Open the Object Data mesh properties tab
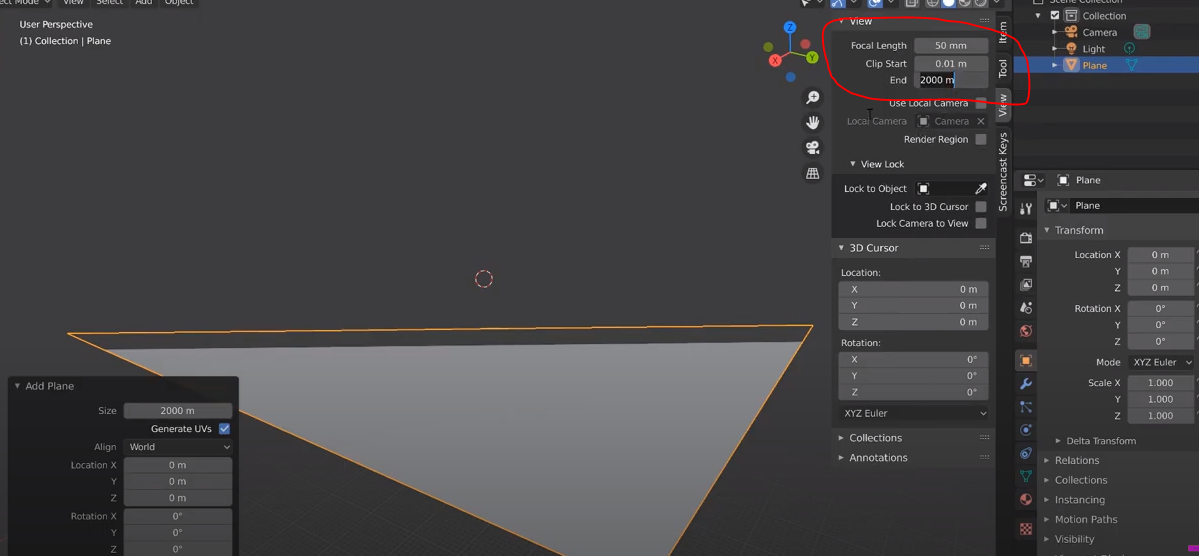Image resolution: width=1199 pixels, height=556 pixels. pyautogui.click(x=1026, y=476)
